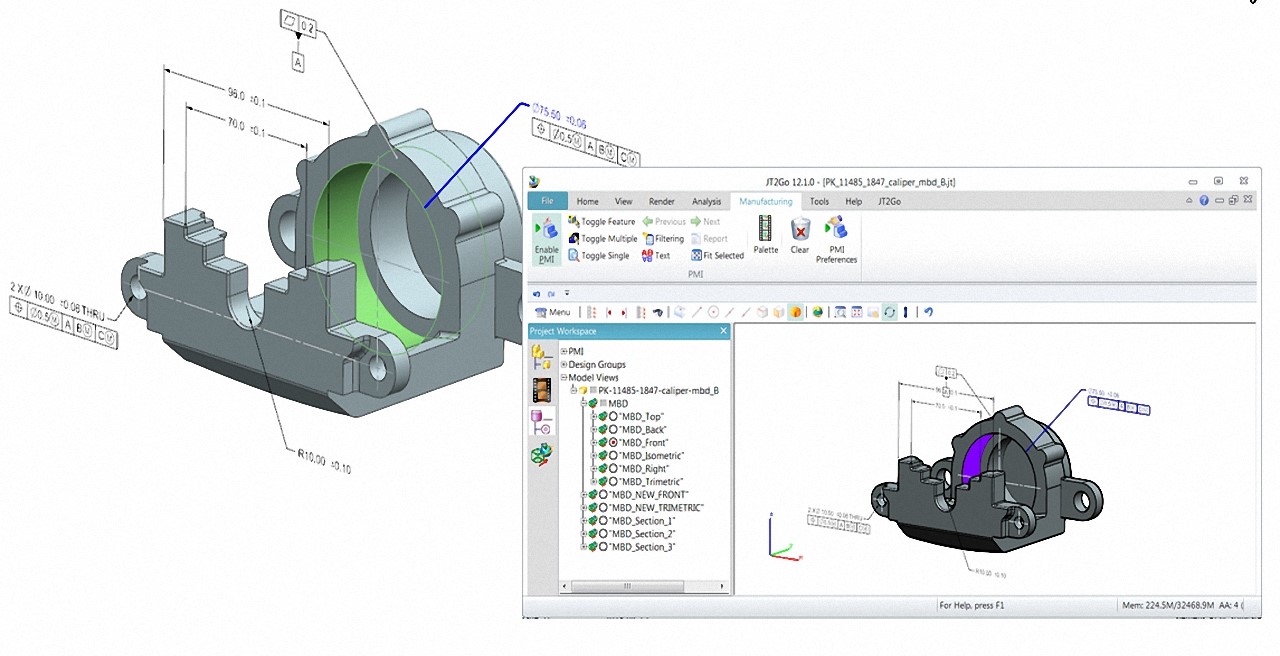Viewport: 1280px width, 656px height.
Task: Expand the PMI tree node
Action: coord(564,351)
